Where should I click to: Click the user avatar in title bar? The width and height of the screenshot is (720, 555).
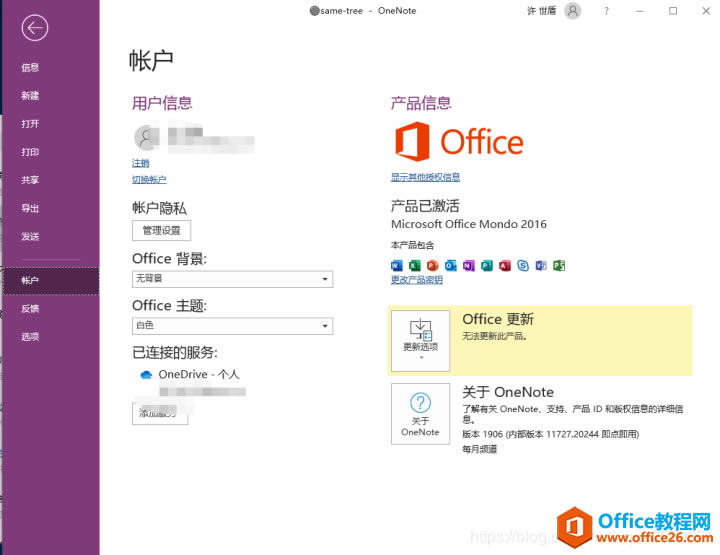pyautogui.click(x=573, y=11)
